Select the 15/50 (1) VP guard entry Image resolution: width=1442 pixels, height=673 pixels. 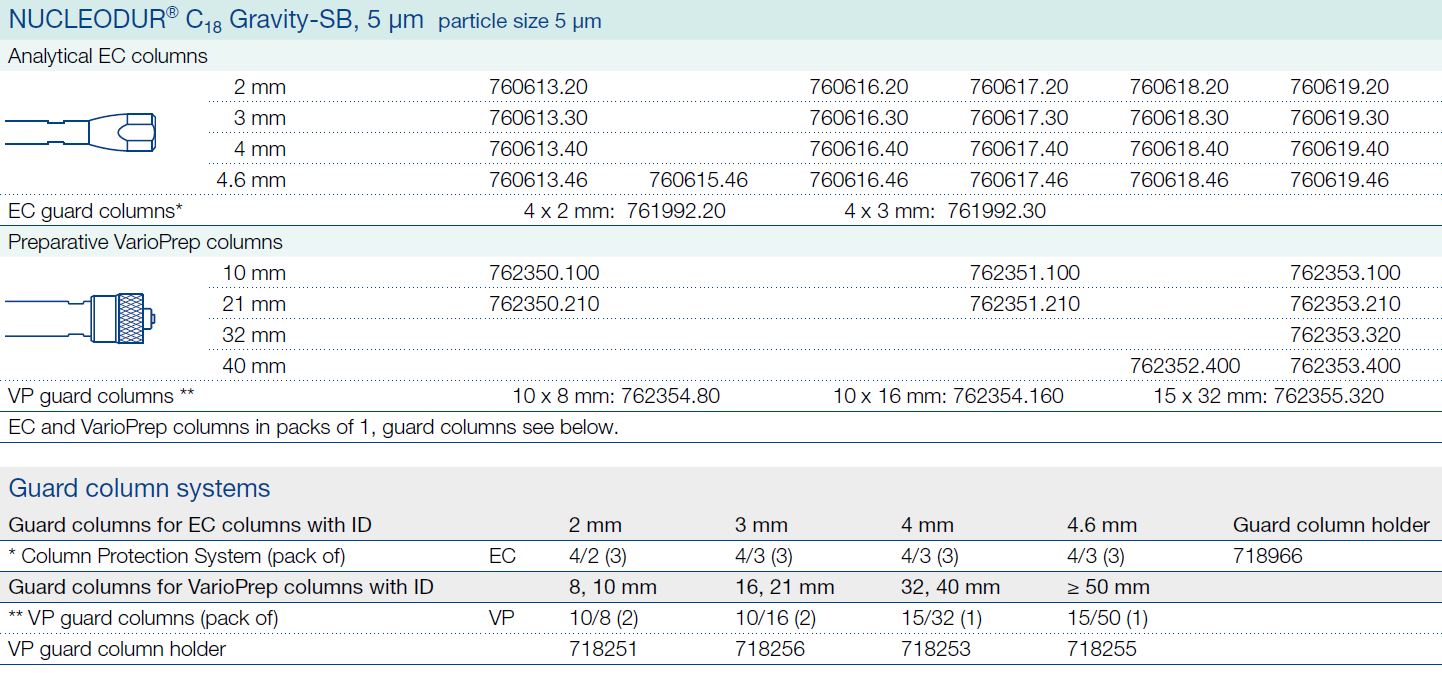(1107, 618)
